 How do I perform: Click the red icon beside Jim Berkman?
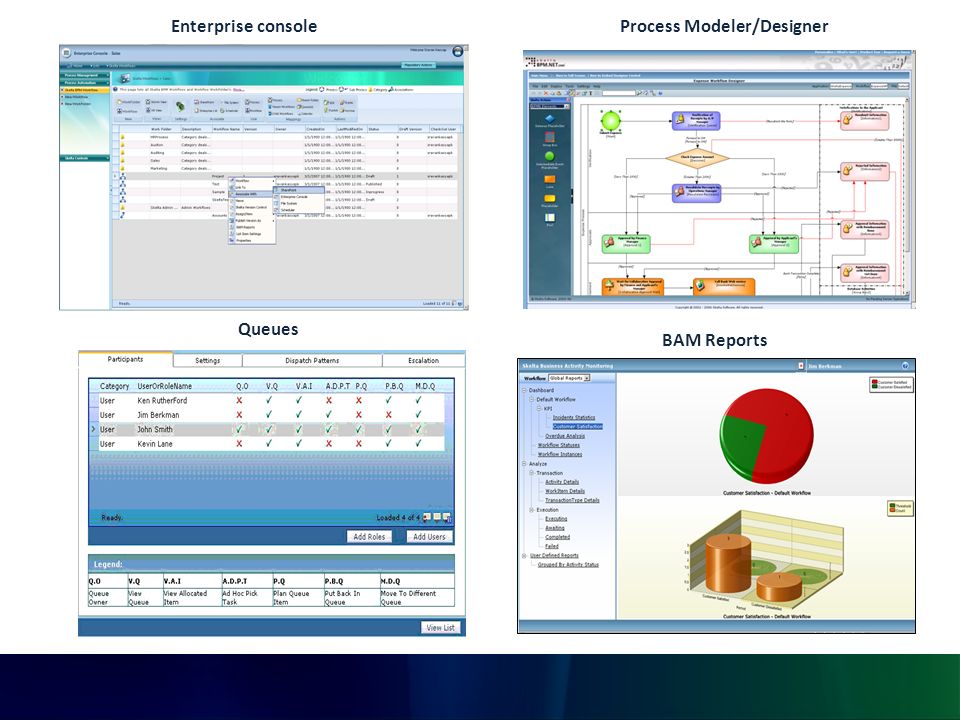click(800, 366)
